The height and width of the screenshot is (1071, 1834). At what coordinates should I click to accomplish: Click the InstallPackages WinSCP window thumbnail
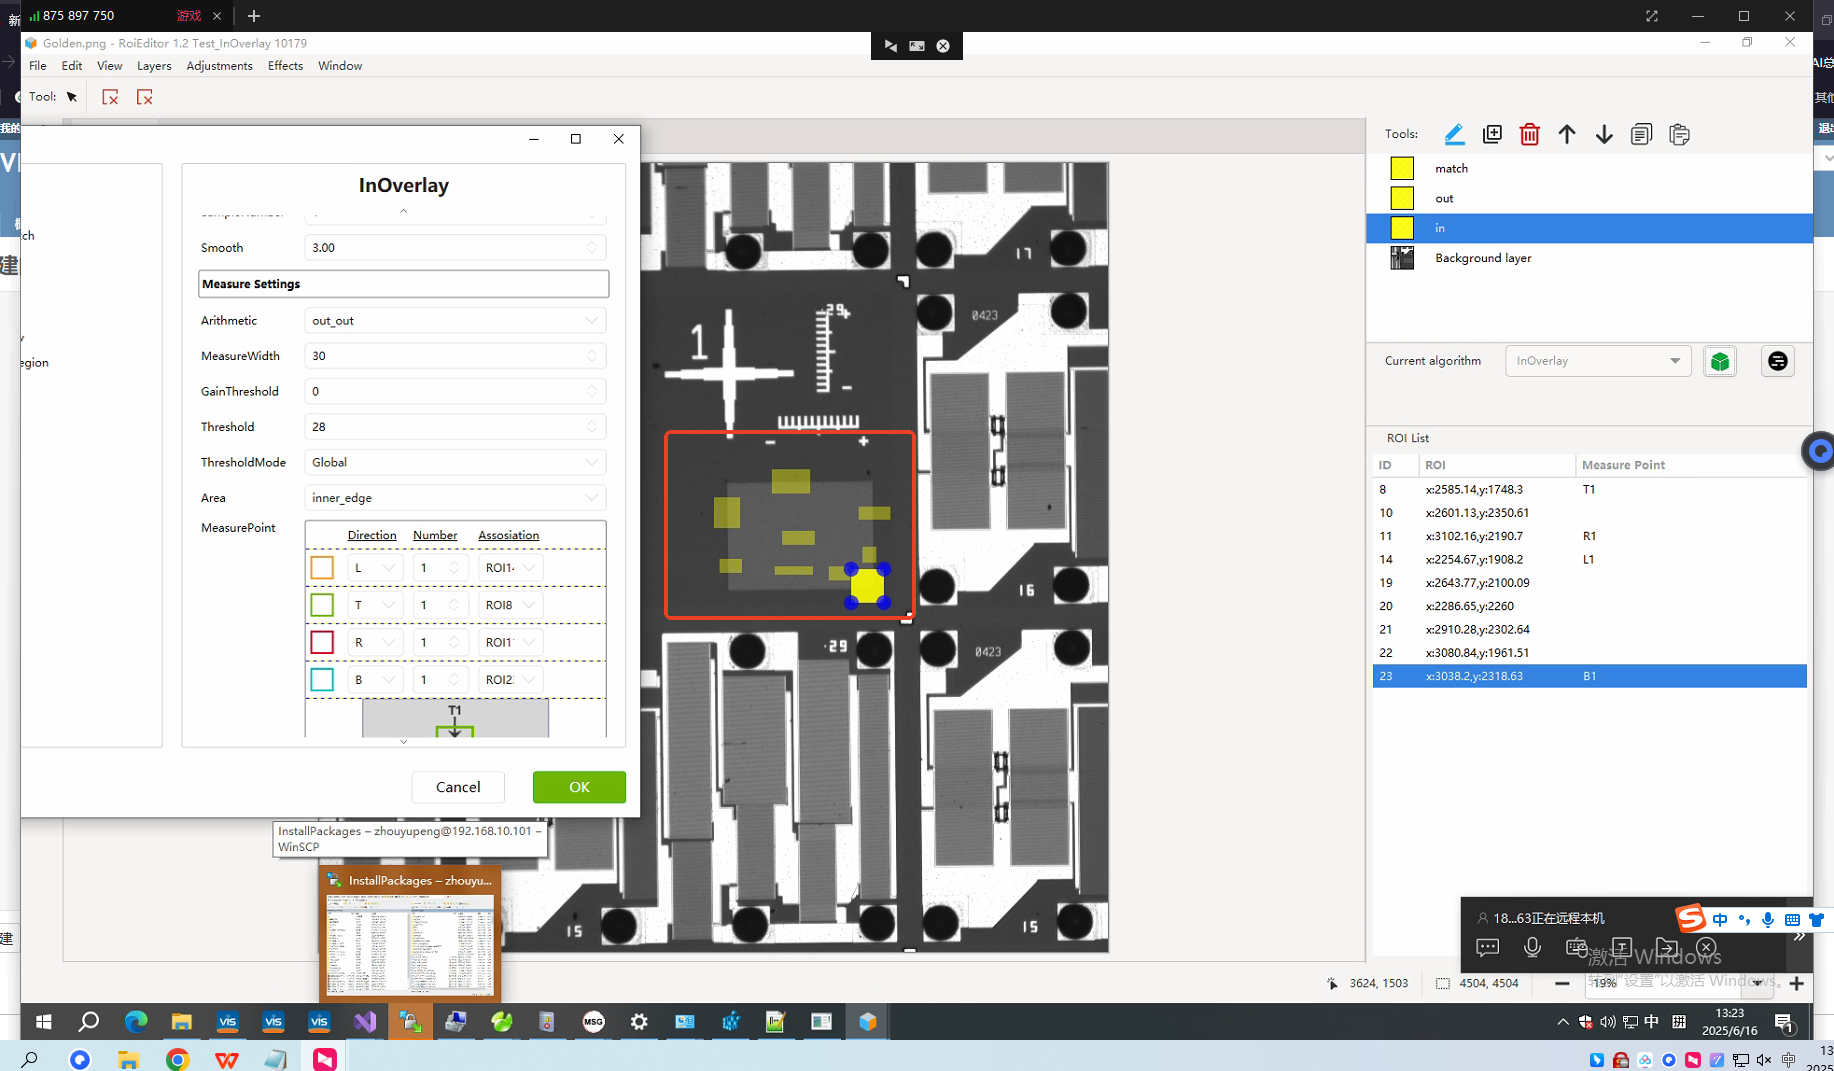(410, 935)
